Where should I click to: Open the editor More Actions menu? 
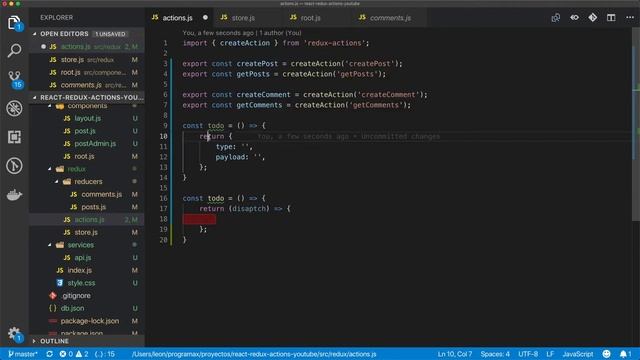[x=630, y=18]
